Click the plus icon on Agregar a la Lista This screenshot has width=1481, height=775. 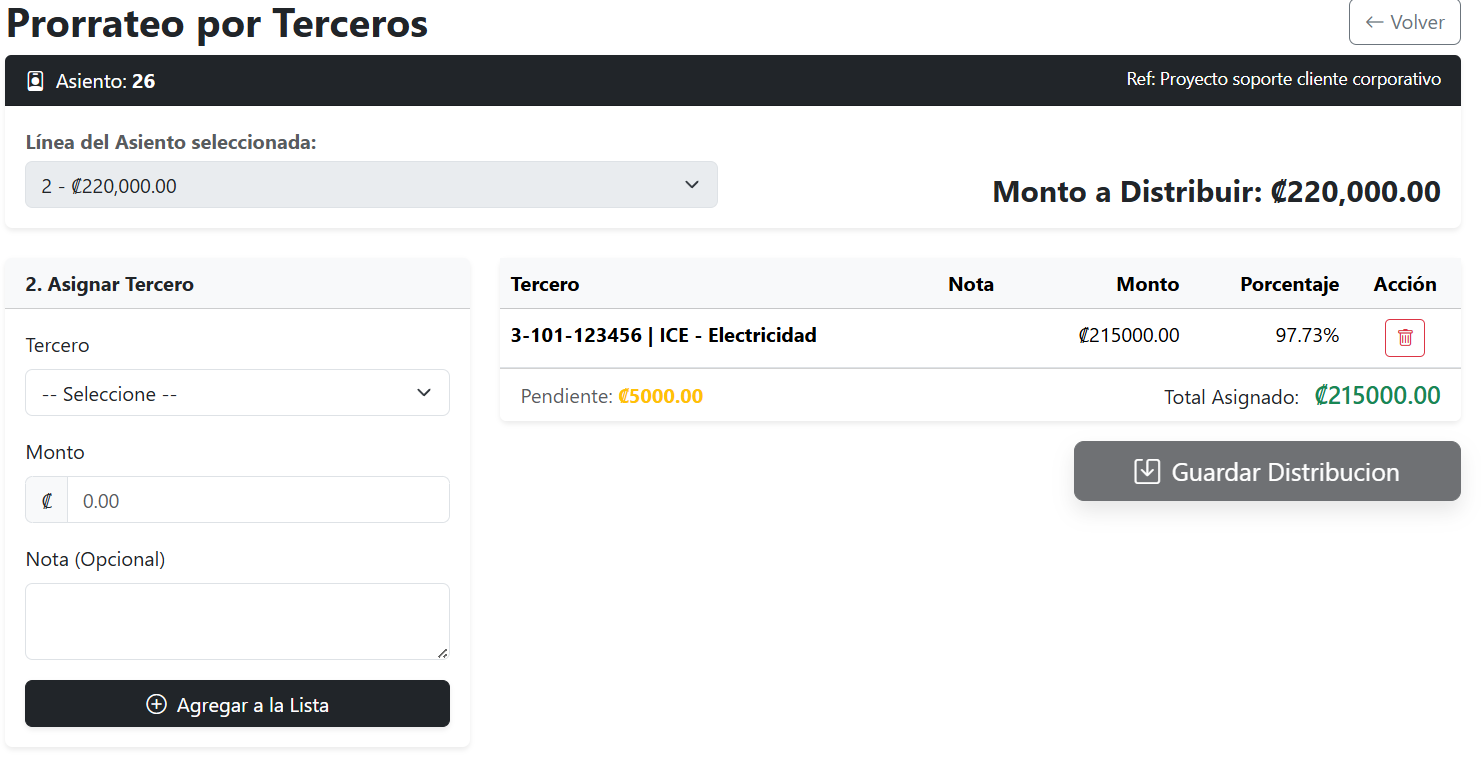(x=156, y=704)
